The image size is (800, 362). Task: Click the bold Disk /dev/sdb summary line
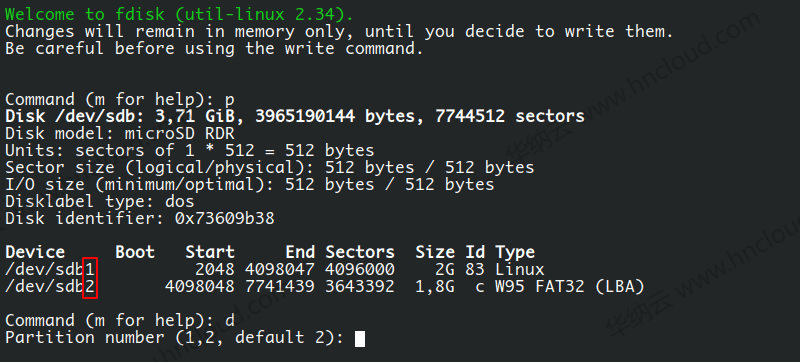pos(295,116)
